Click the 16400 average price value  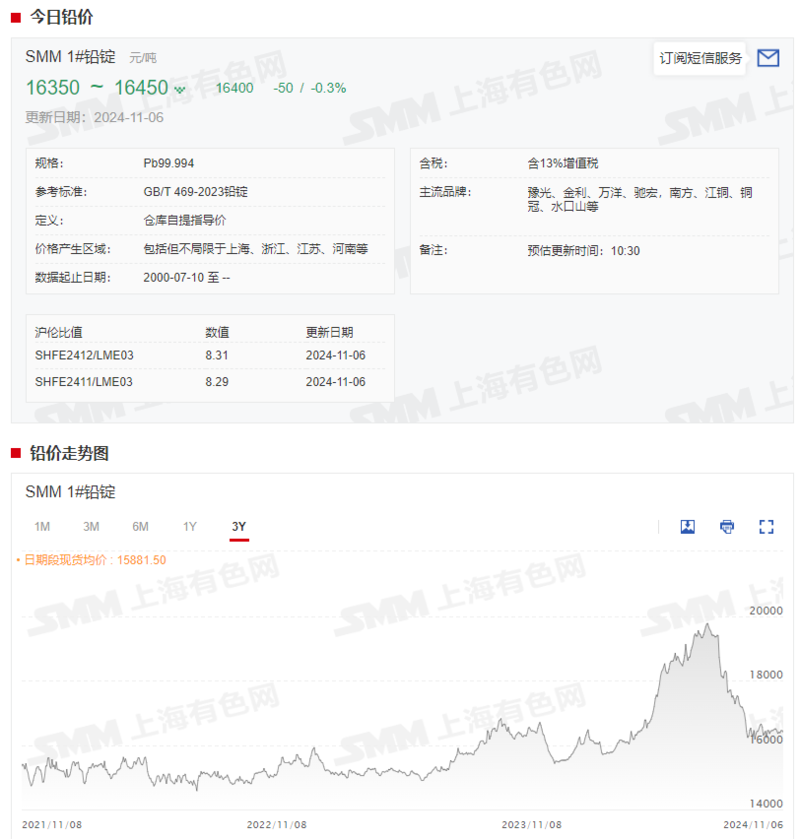click(x=234, y=88)
